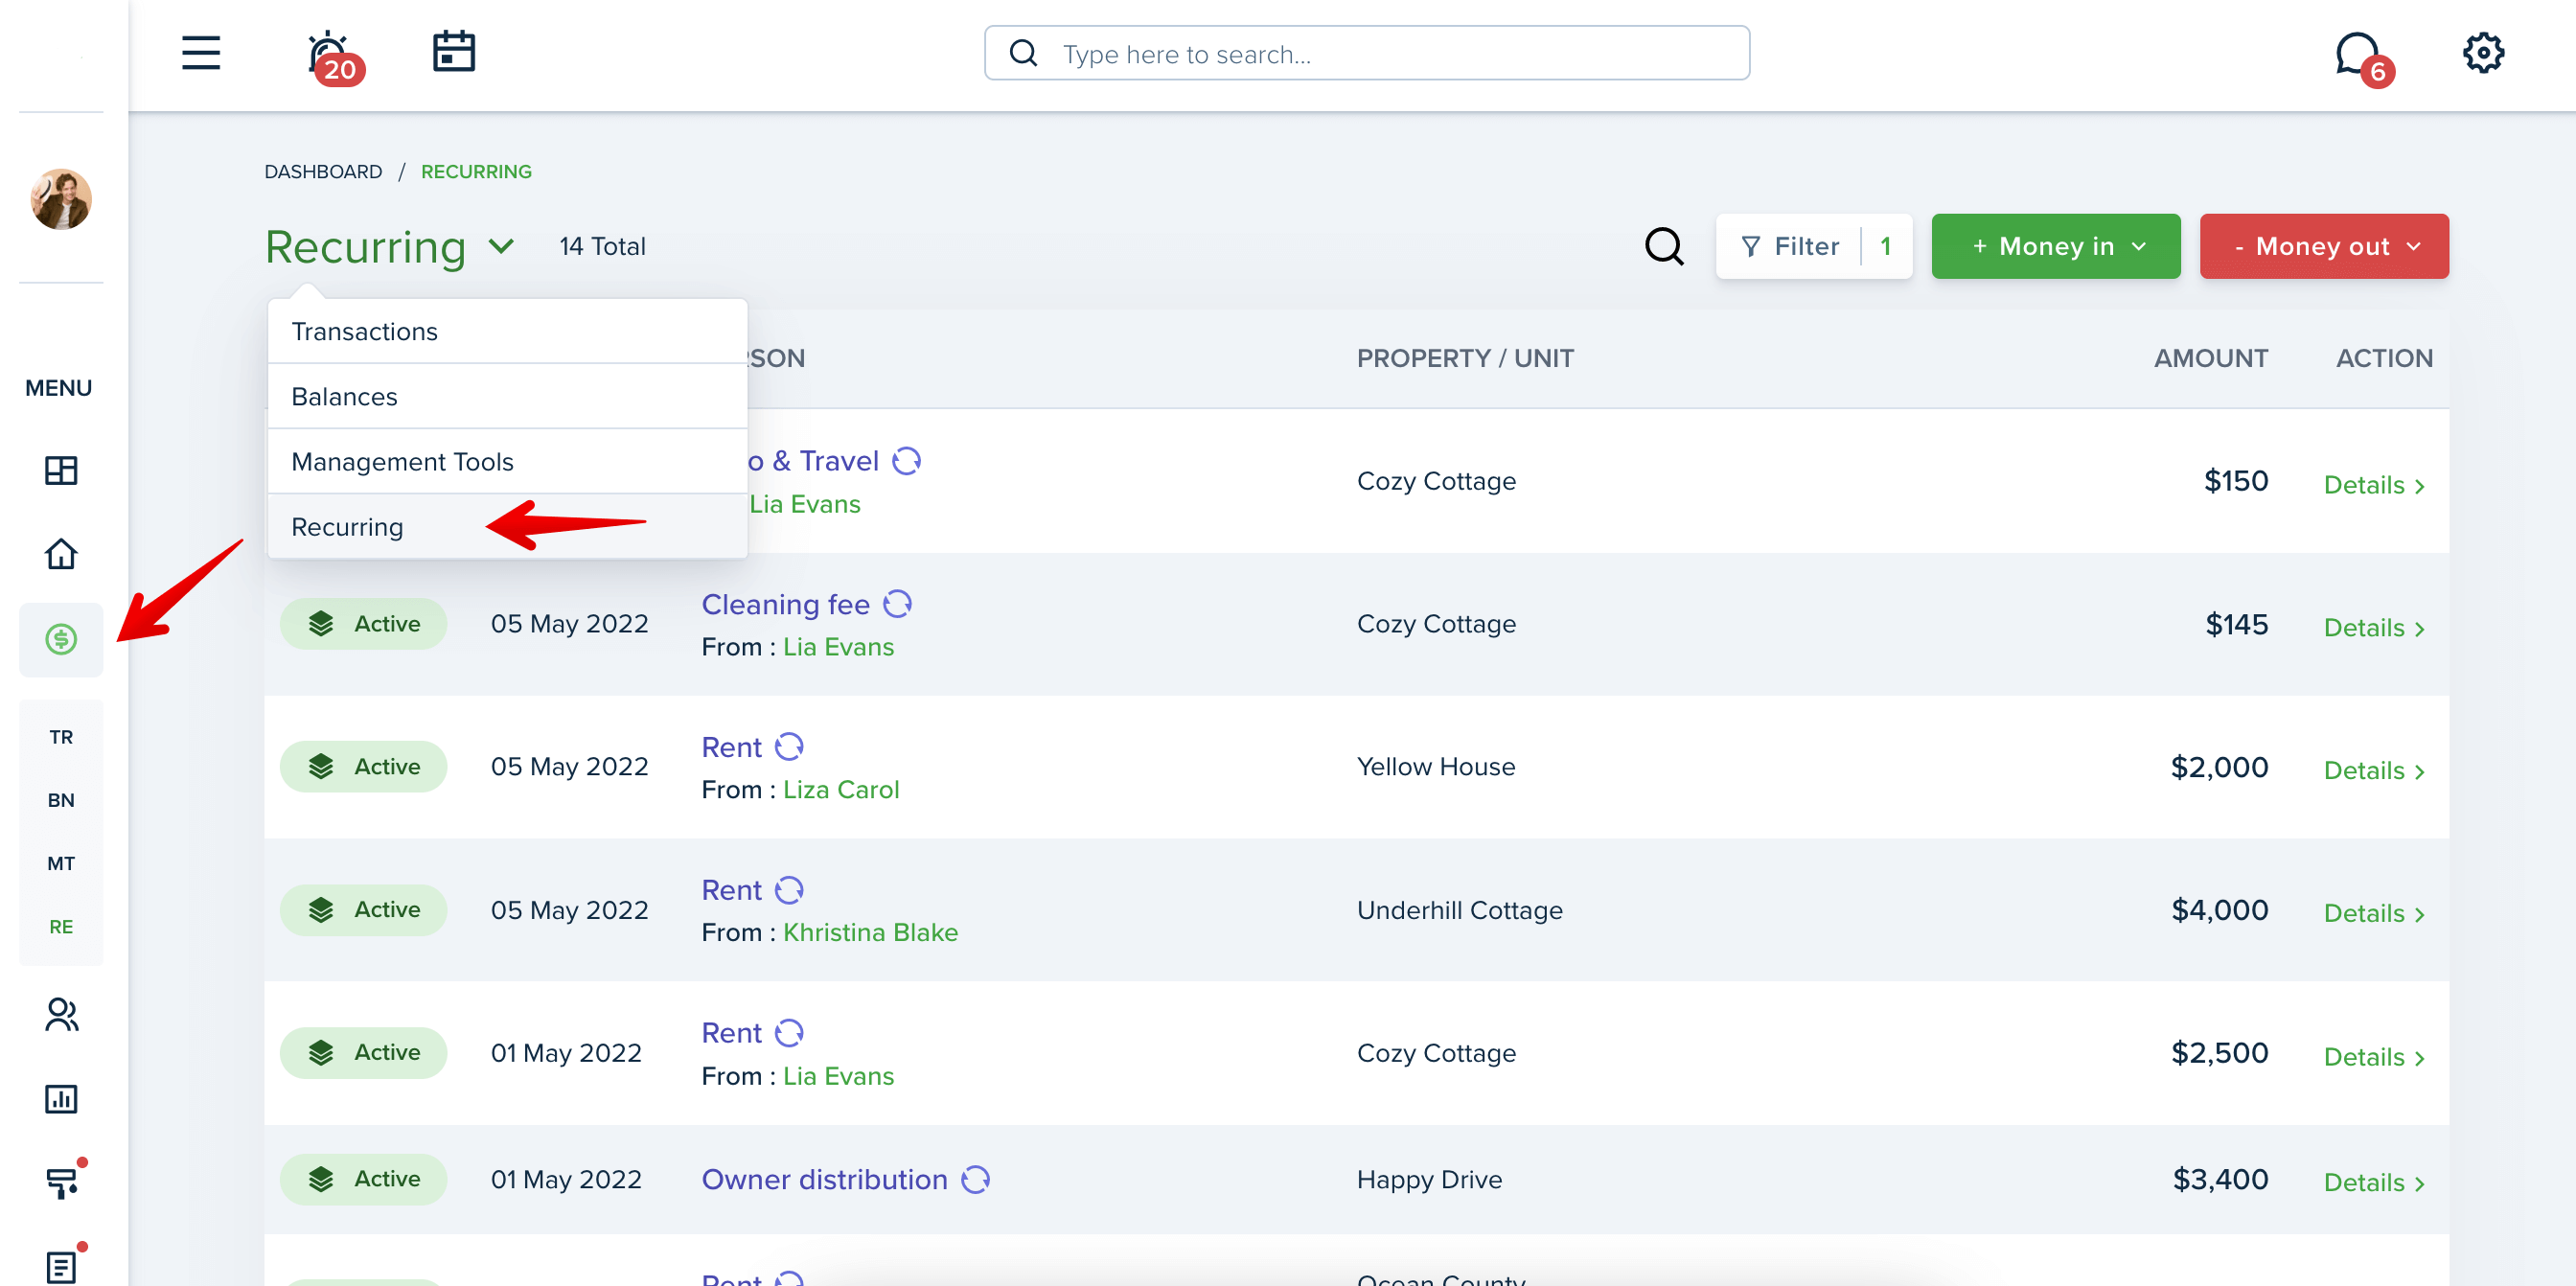Open the calendar icon in top bar
This screenshot has width=2576, height=1286.
[x=454, y=52]
